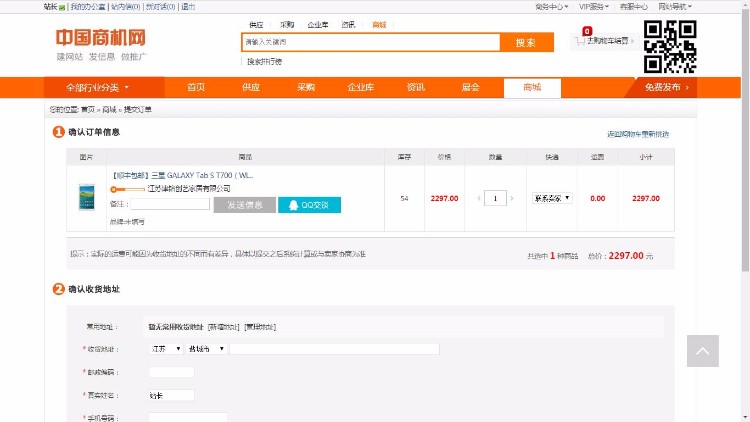Click the QR code image
Viewport: 750px width, 422px height.
670,46
